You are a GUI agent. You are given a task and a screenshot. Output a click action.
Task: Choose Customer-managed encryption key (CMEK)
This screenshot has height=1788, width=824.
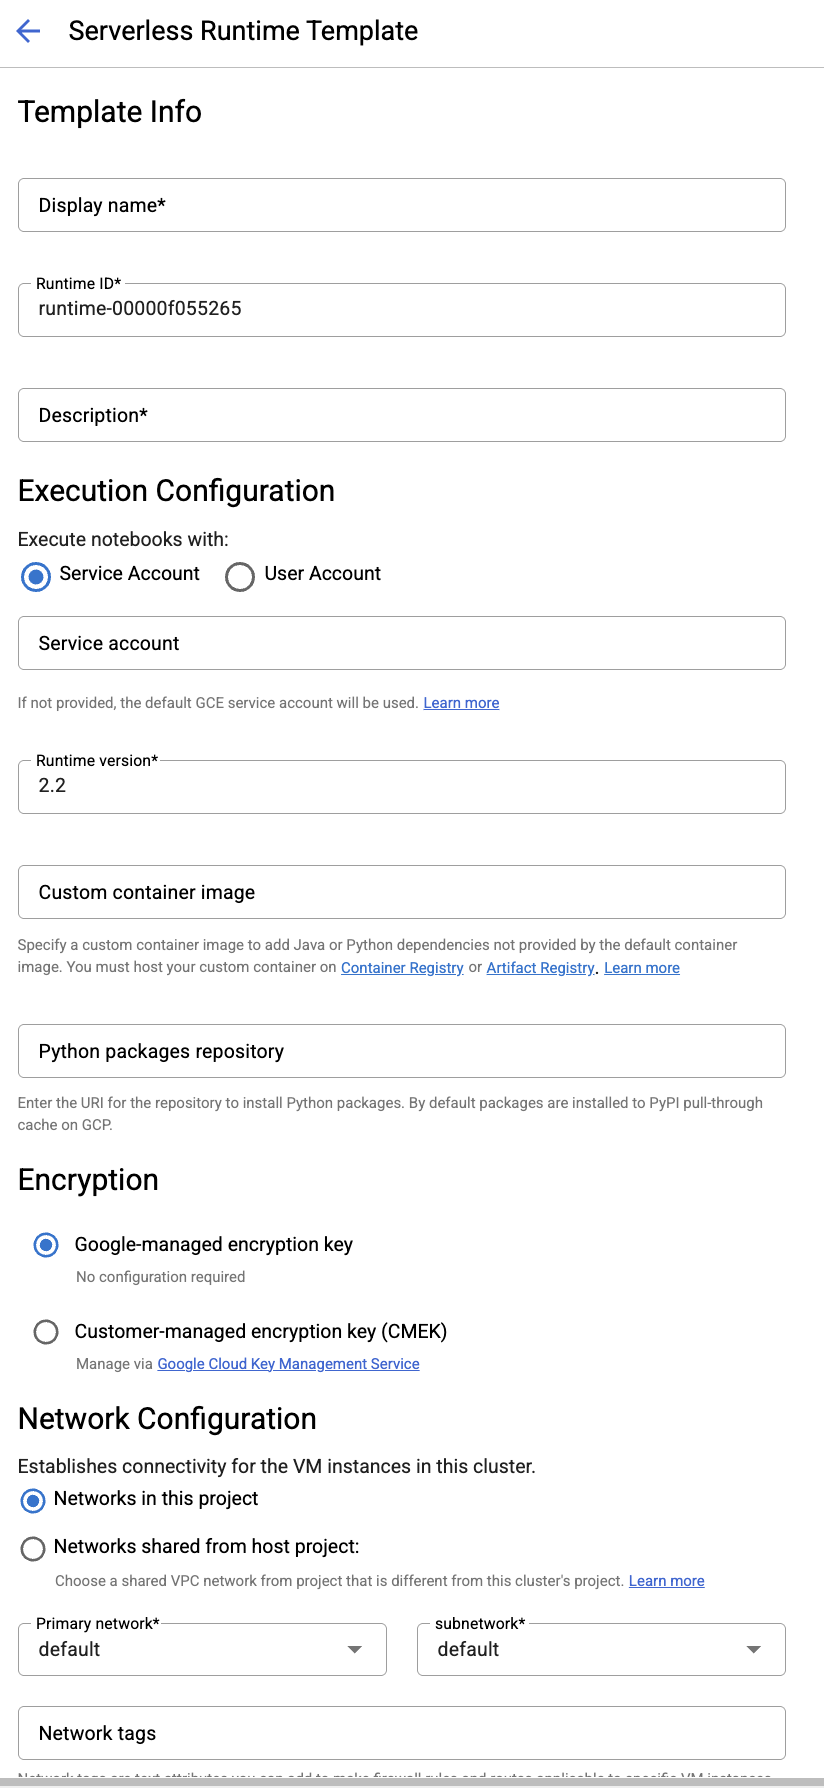coord(46,1332)
